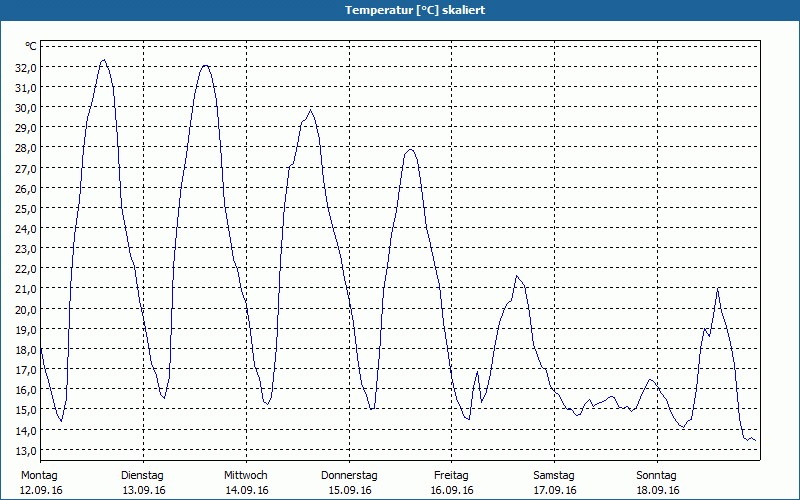Image resolution: width=800 pixels, height=500 pixels.
Task: Click the 23,0 y-axis value
Action: 26,249
